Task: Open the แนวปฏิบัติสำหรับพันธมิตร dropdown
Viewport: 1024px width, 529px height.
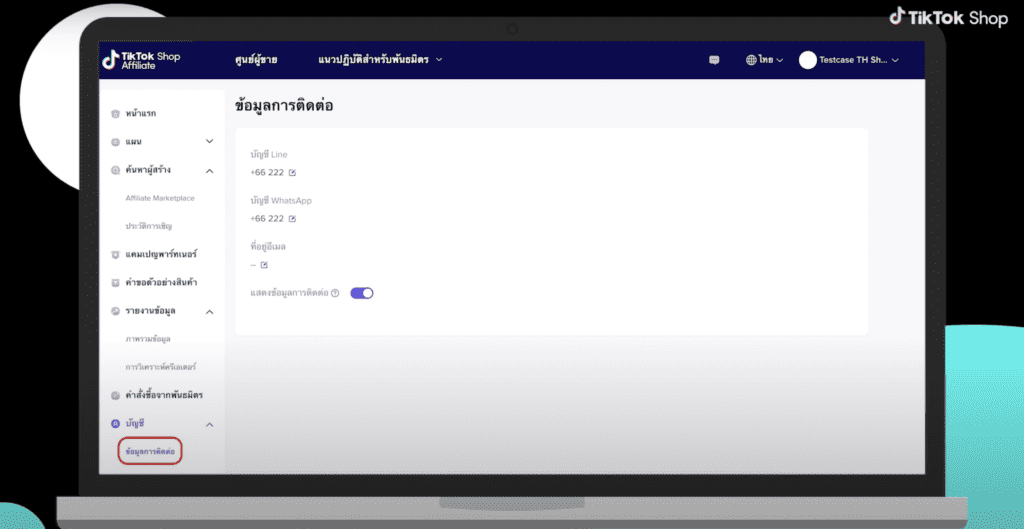Action: (380, 59)
